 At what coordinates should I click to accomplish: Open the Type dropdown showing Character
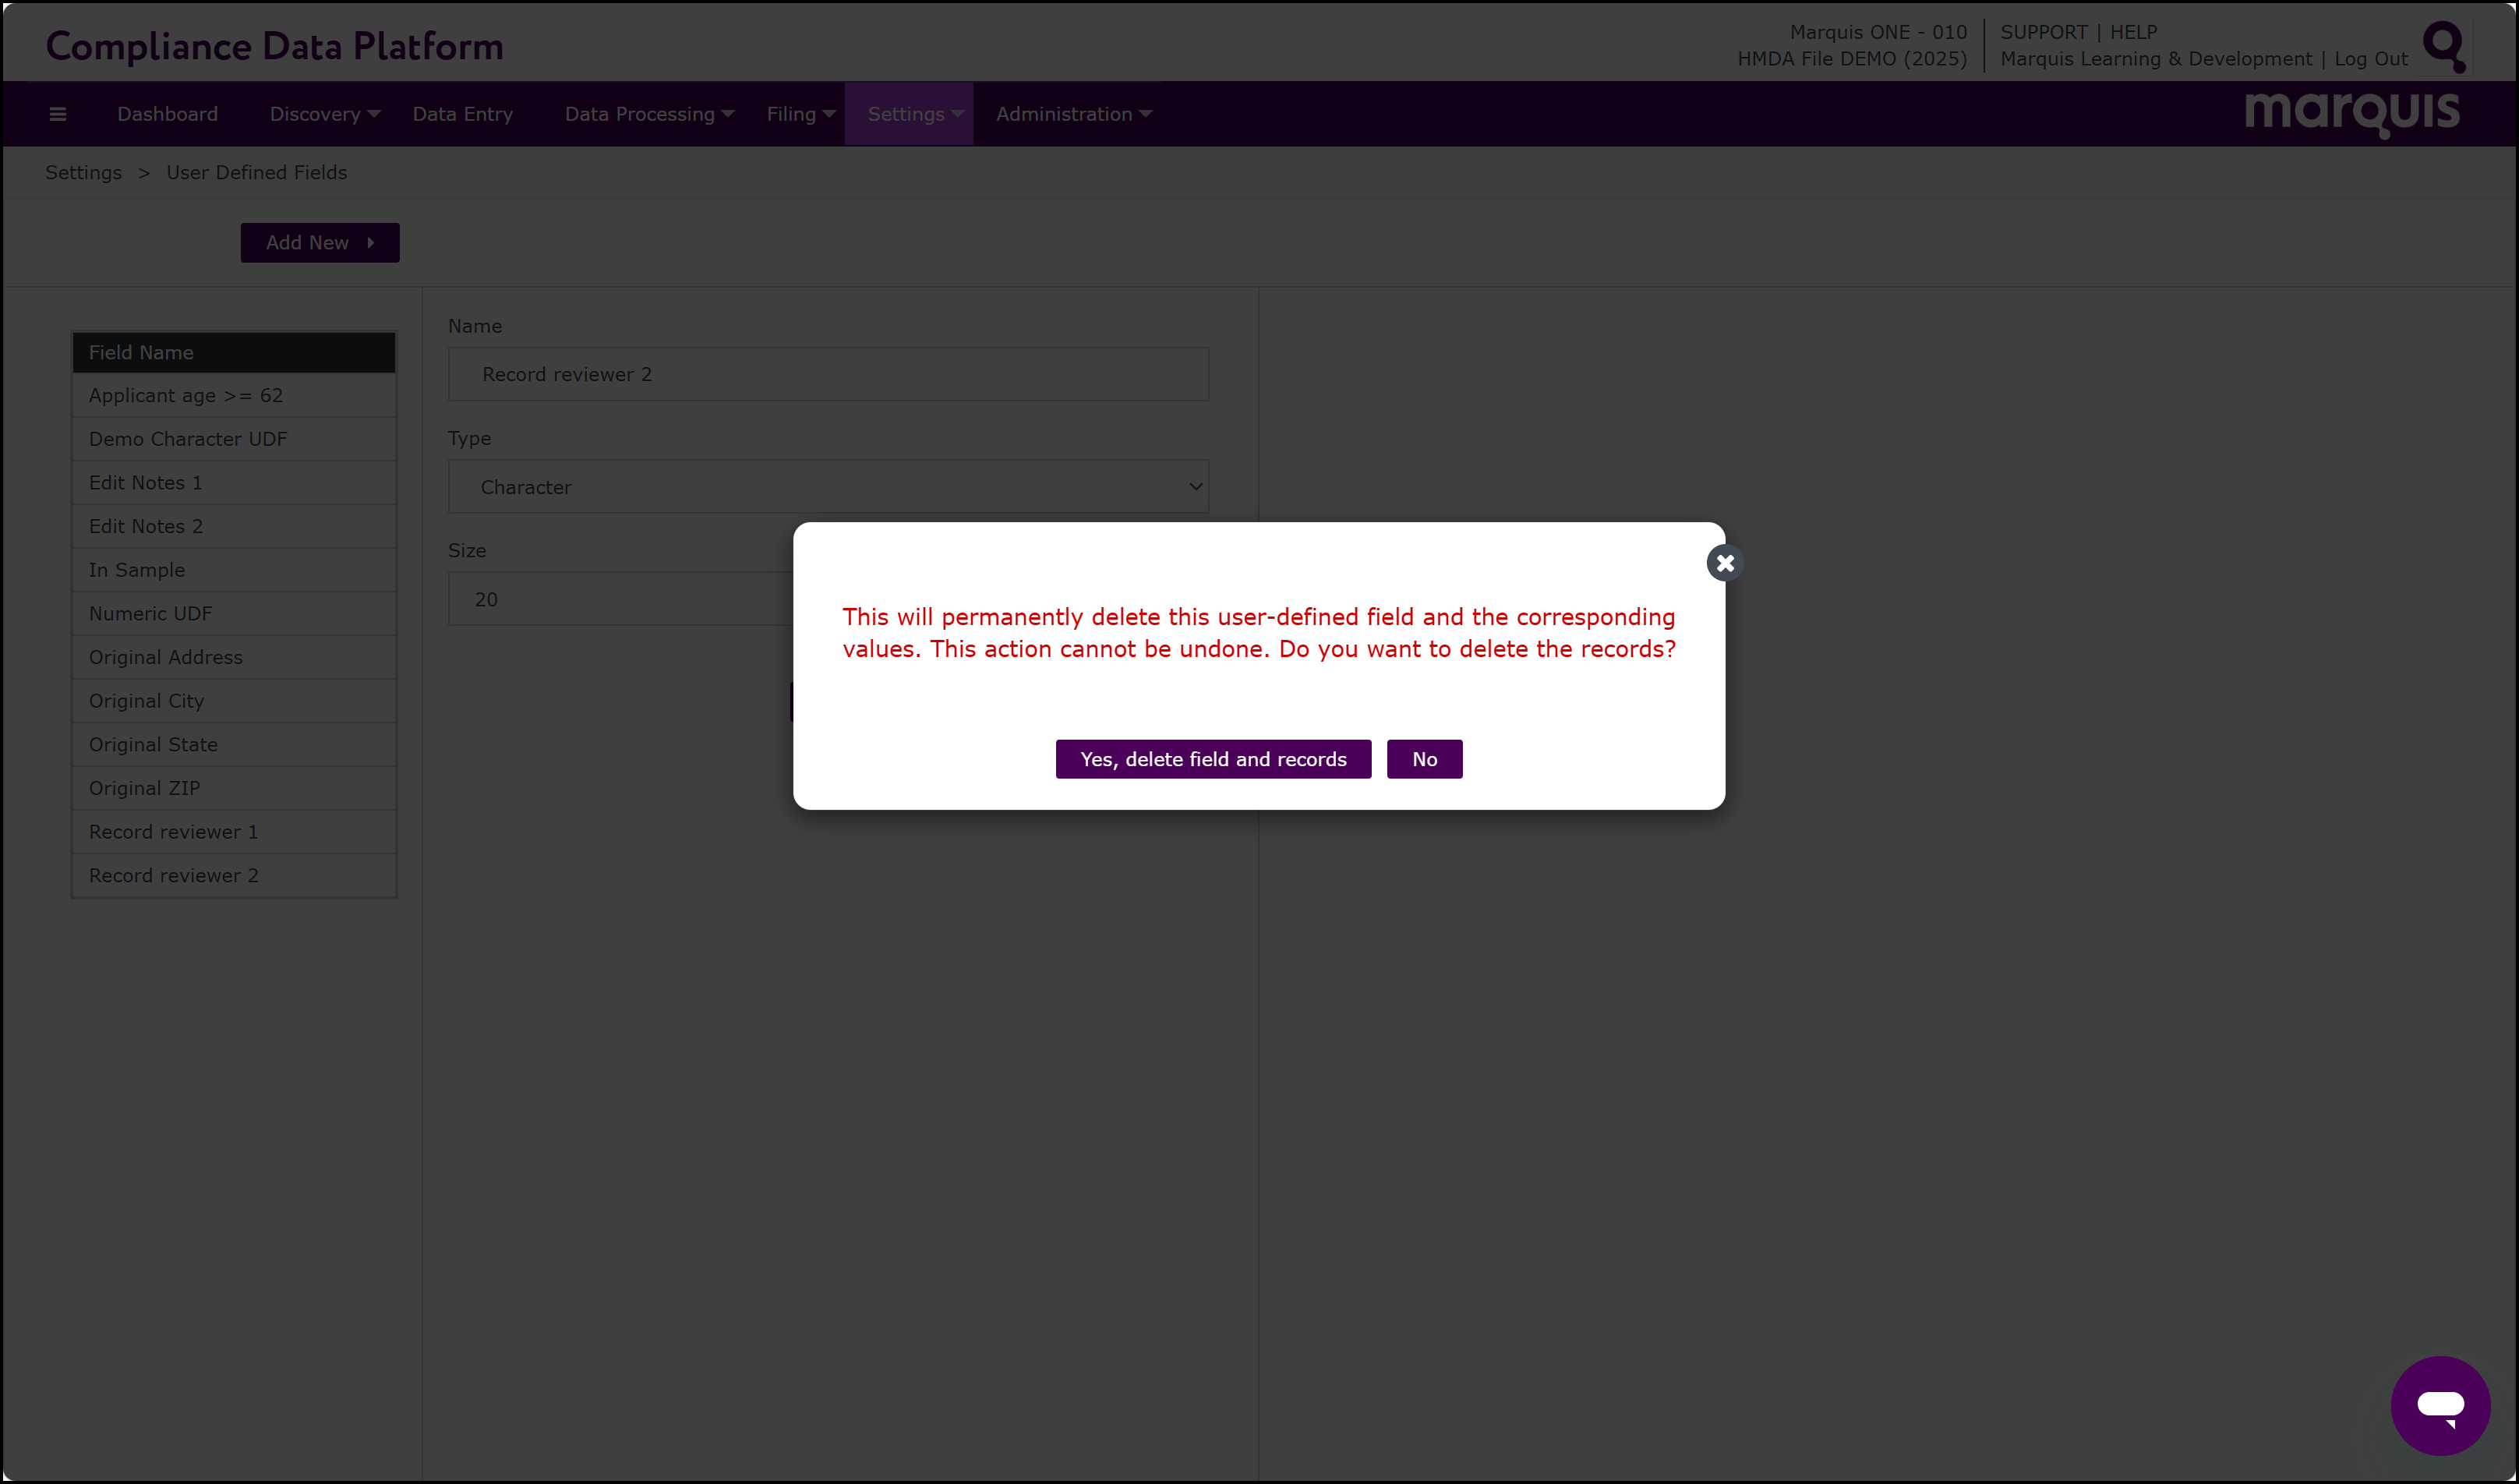point(828,487)
